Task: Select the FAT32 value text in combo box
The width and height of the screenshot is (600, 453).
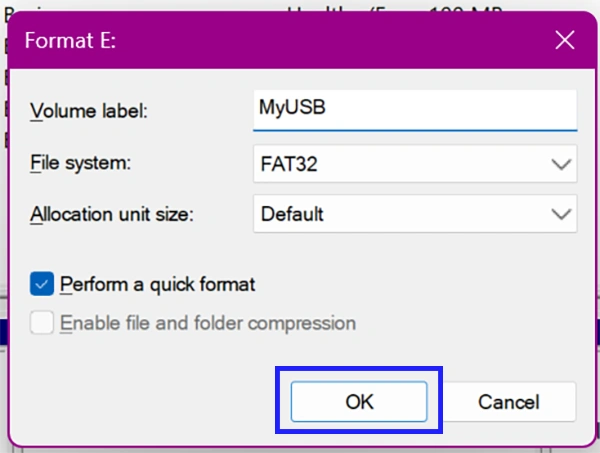Action: pos(289,164)
